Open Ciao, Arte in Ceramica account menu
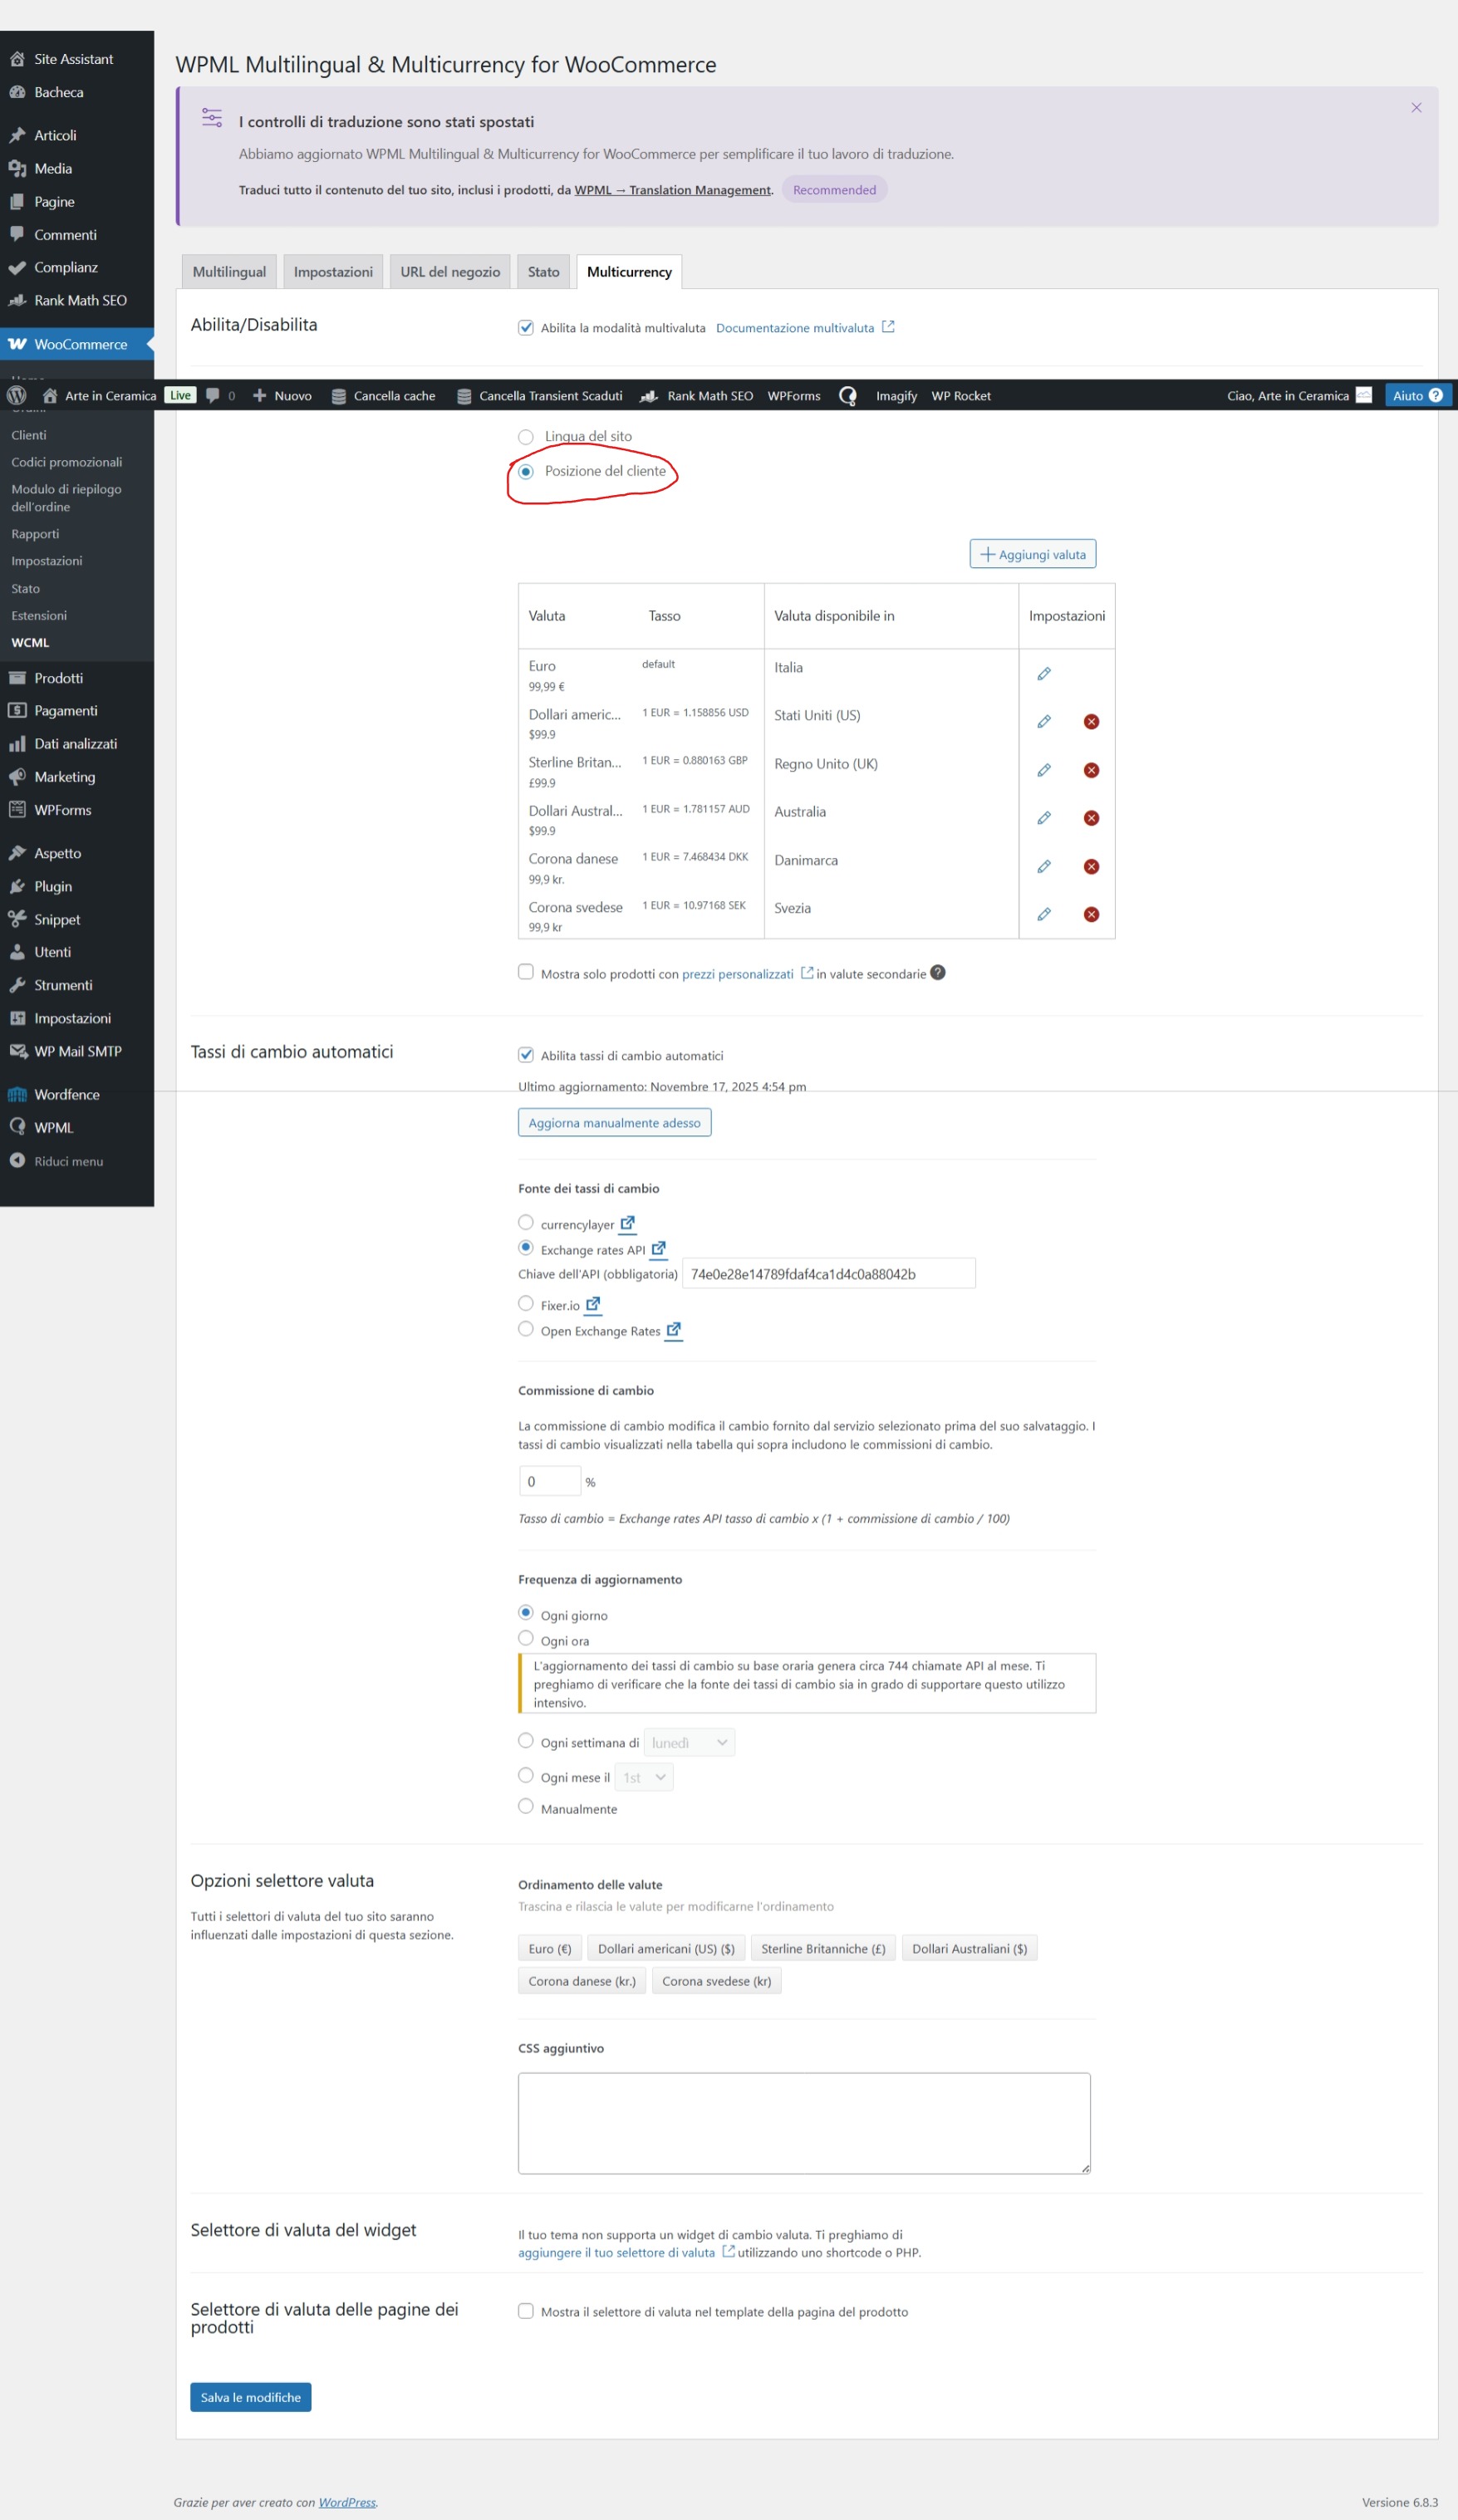Screen dimensions: 1458x2520 click(1299, 395)
